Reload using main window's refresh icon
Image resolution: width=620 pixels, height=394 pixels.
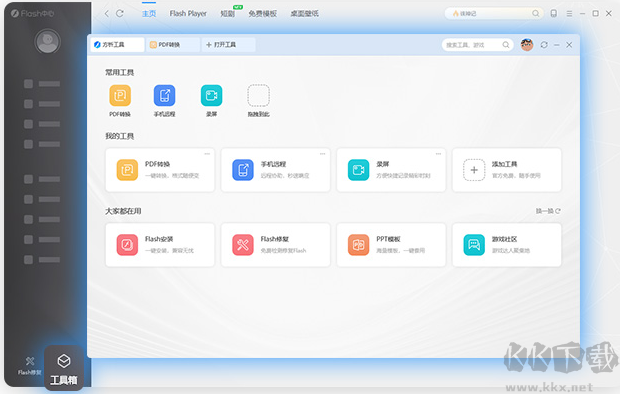[120, 13]
